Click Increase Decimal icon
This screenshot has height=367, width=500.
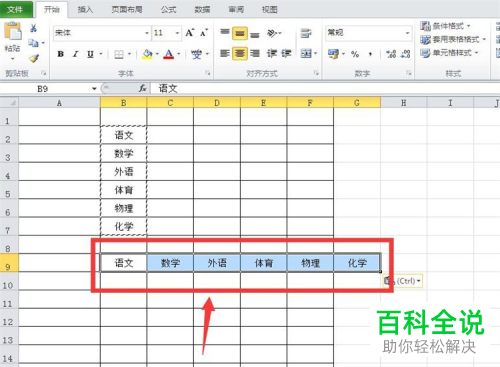(390, 54)
